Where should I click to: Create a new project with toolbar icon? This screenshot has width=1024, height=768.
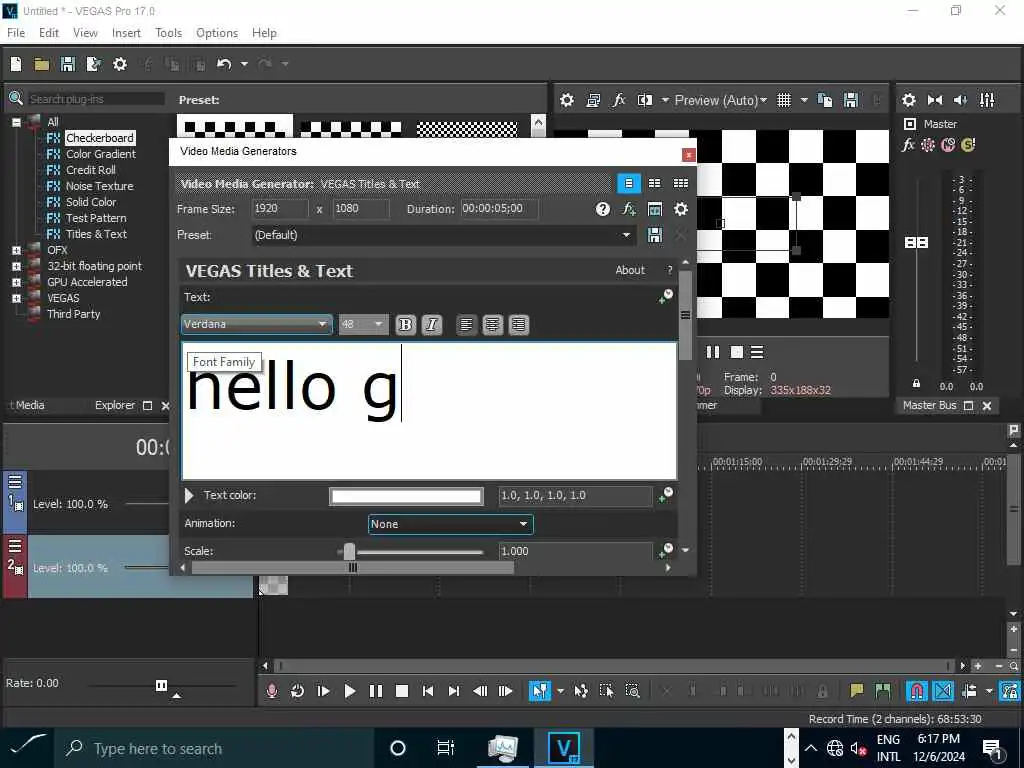point(16,64)
